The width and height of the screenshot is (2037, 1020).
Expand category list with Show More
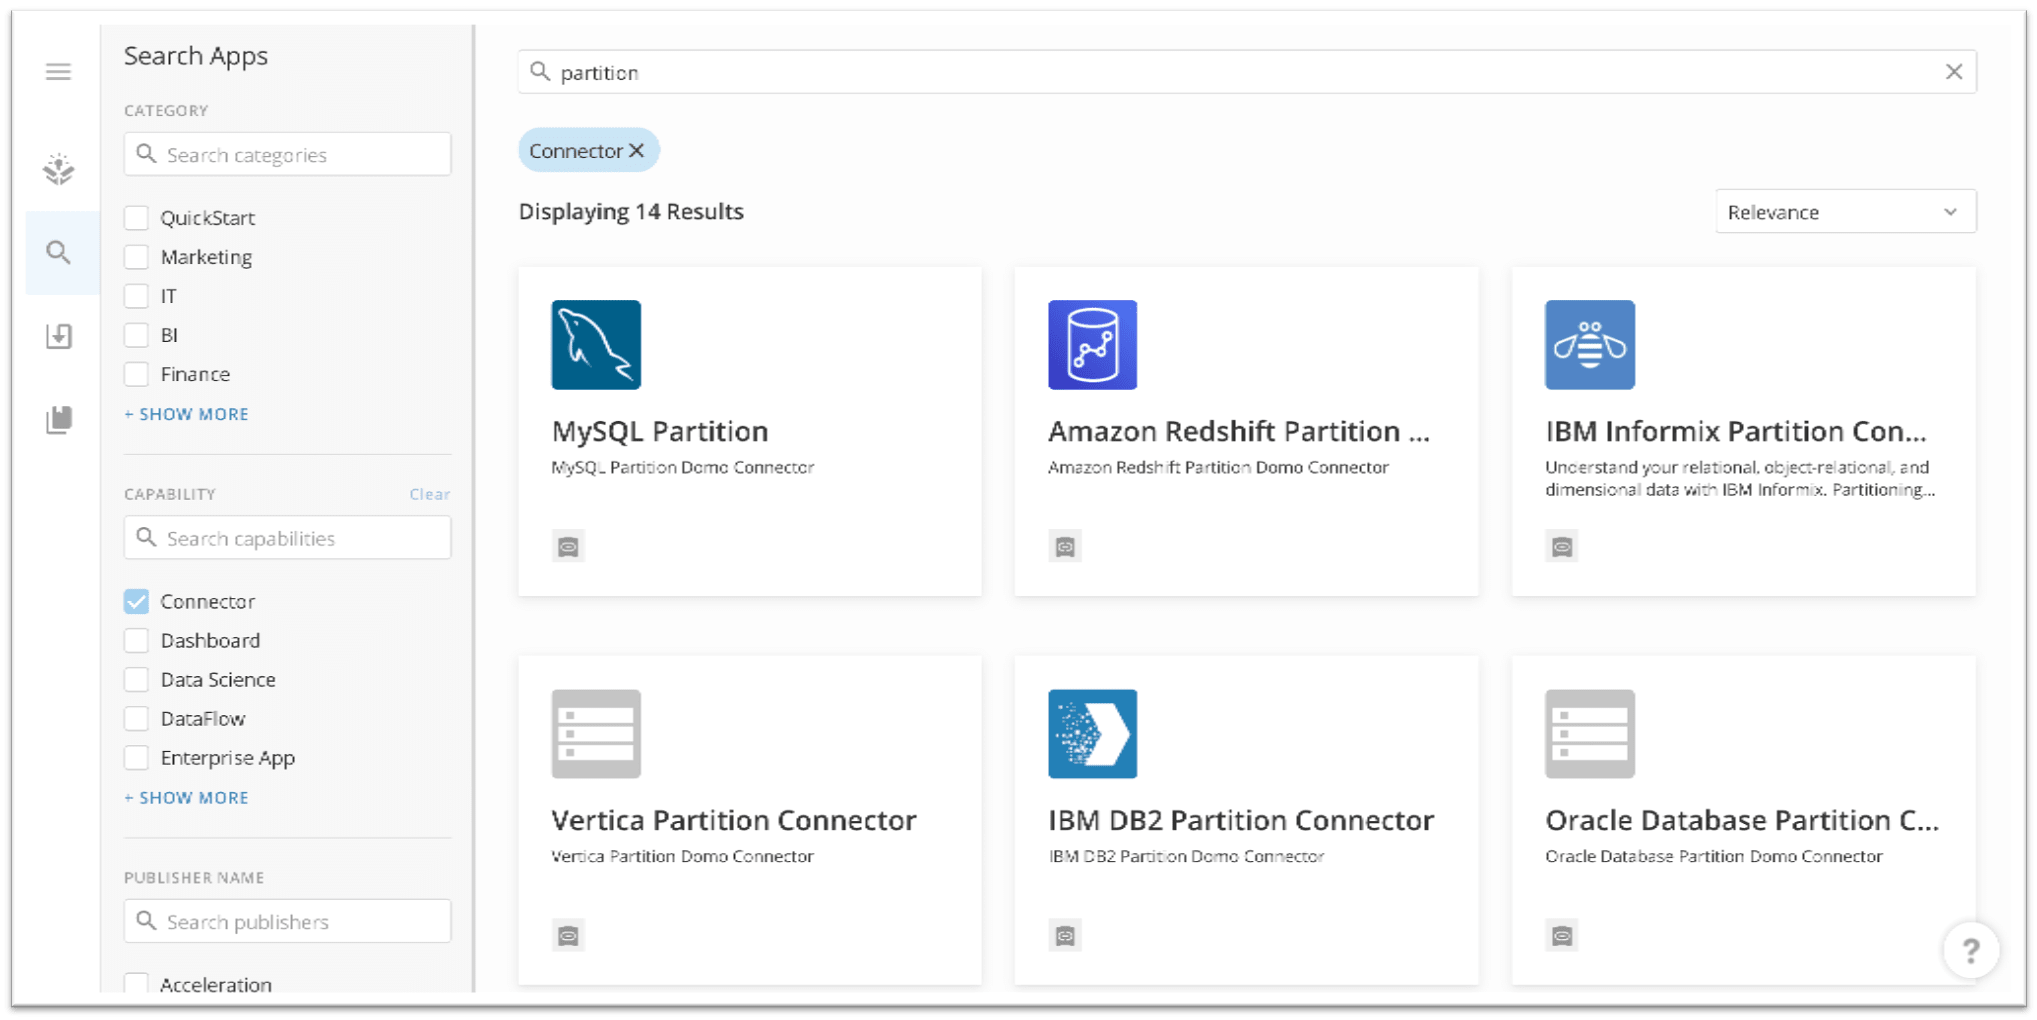[x=186, y=414]
